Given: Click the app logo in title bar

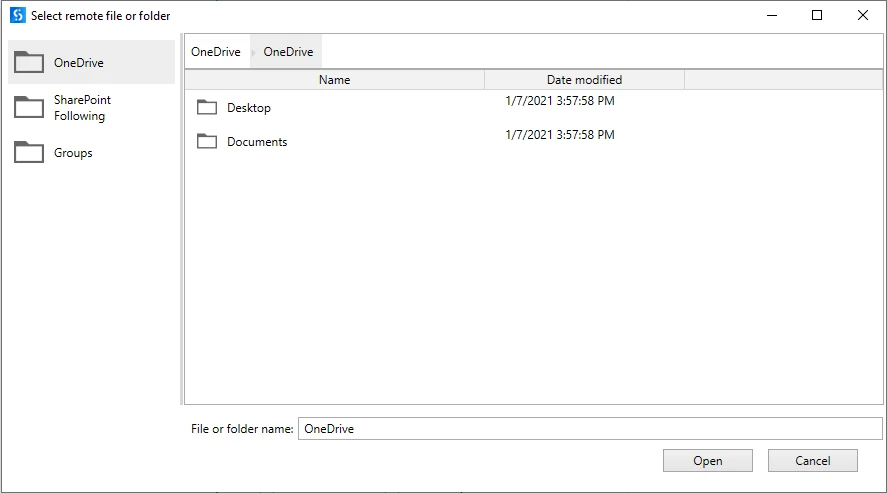Looking at the screenshot, I should [x=18, y=15].
